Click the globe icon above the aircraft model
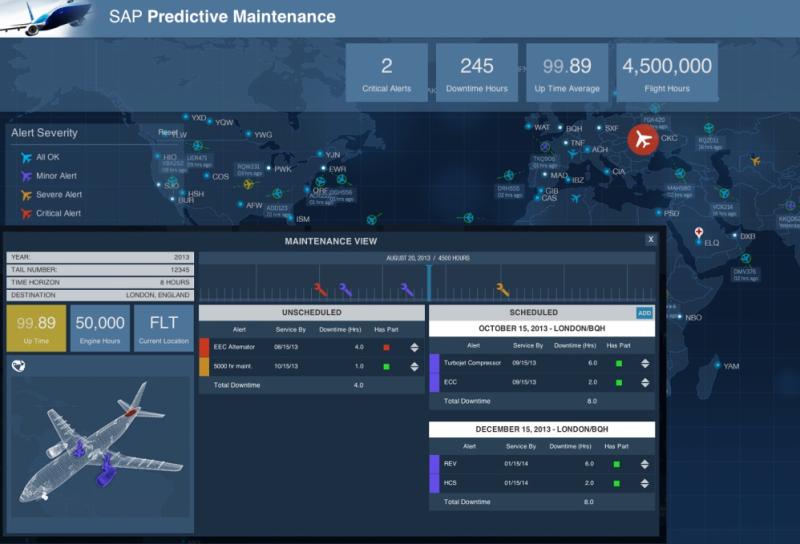800x544 pixels. [x=18, y=365]
